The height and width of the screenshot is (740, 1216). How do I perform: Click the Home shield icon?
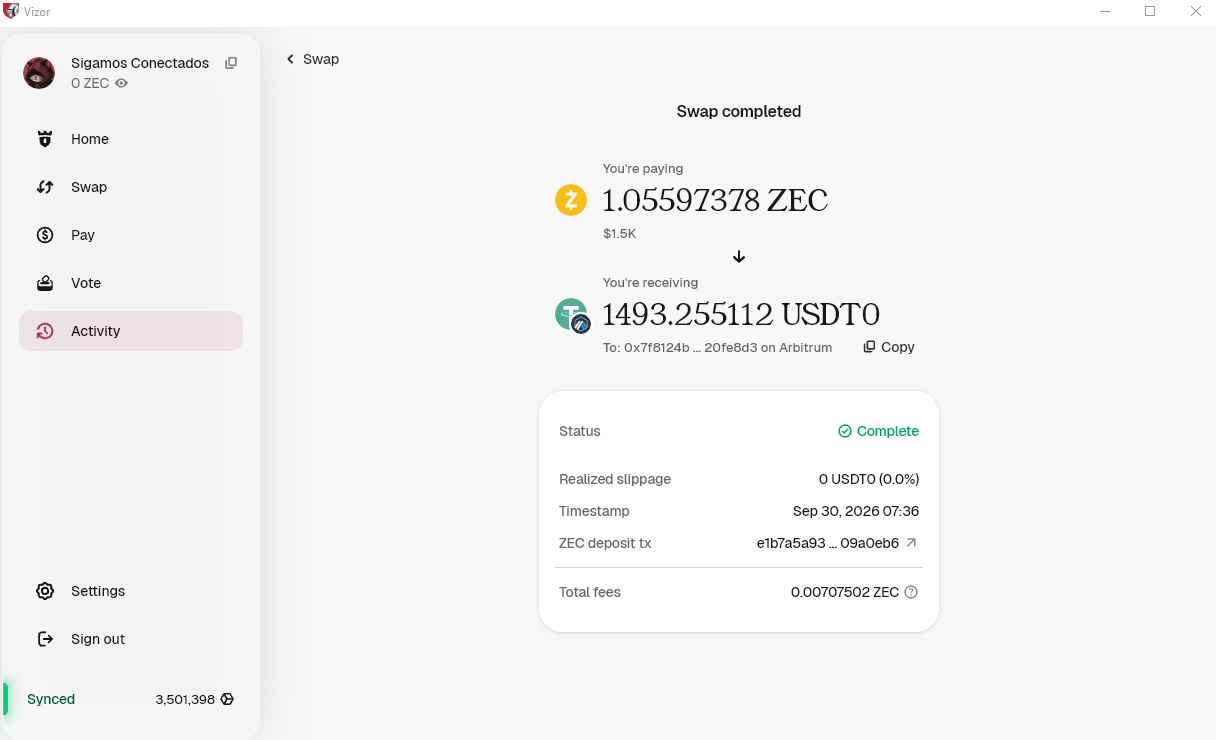pyautogui.click(x=45, y=139)
